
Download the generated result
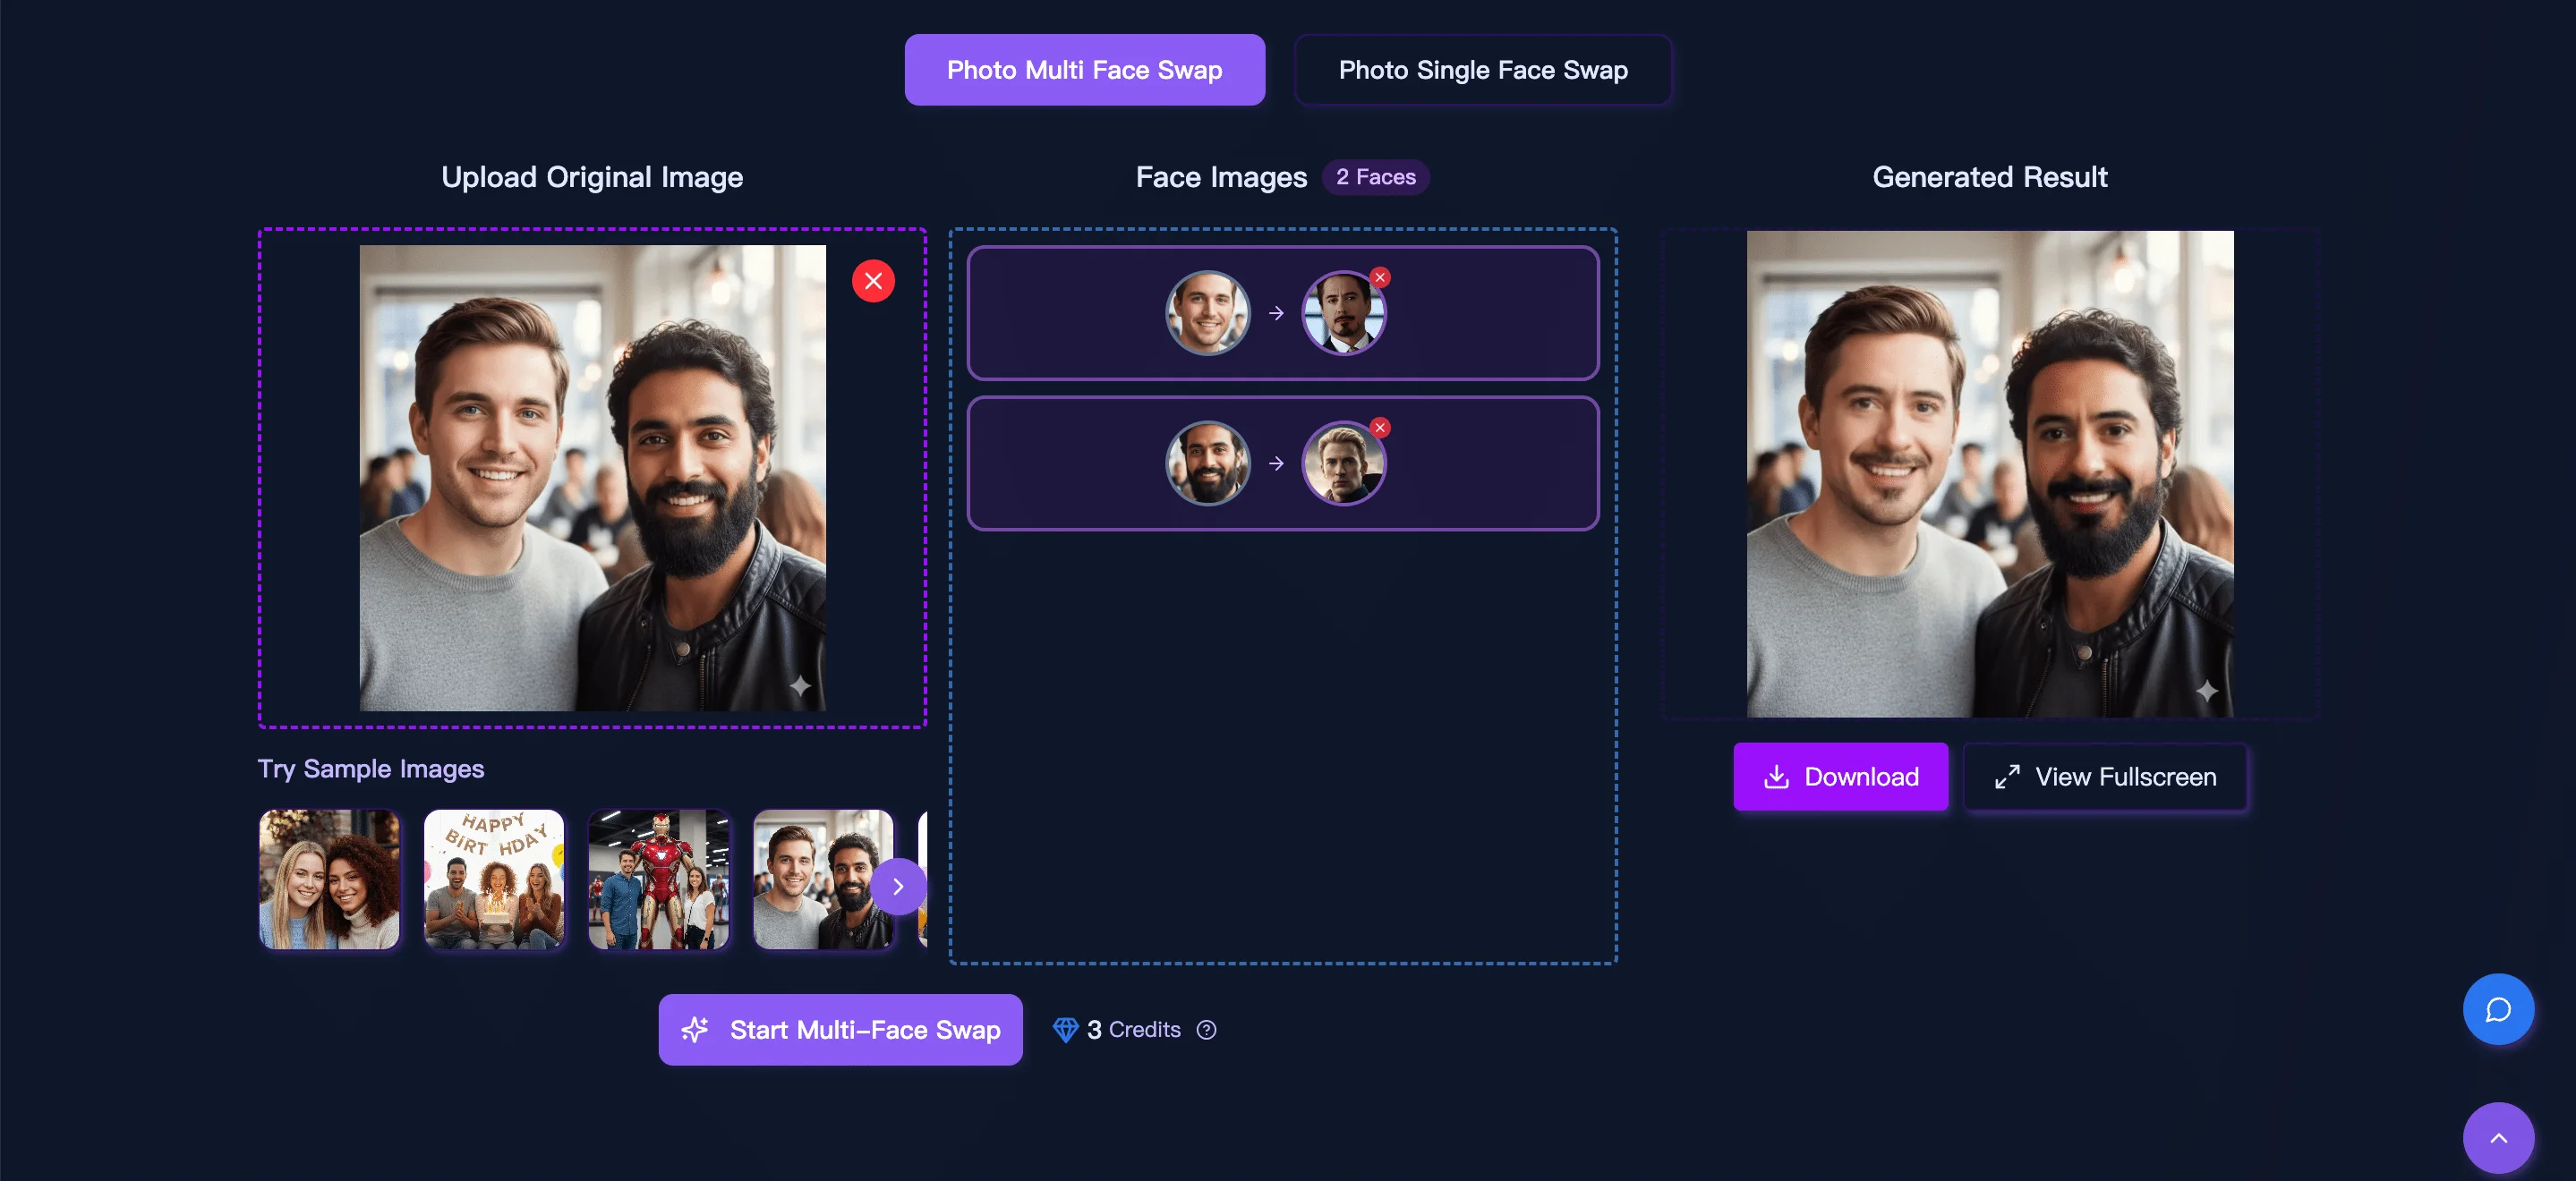[1840, 776]
